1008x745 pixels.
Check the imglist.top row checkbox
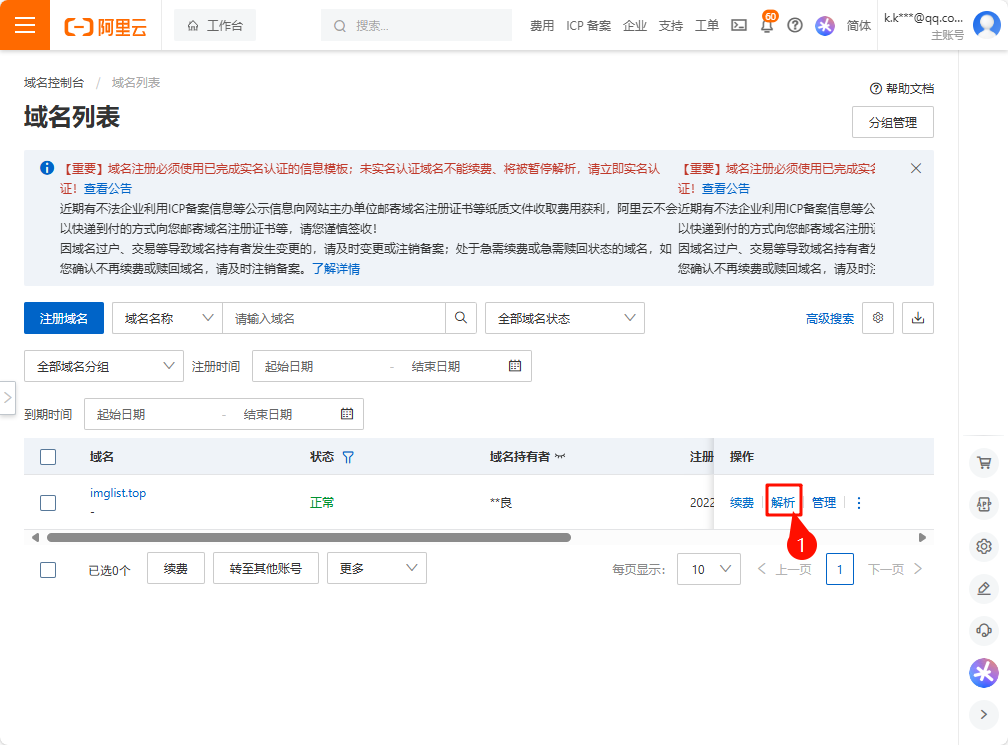(x=48, y=503)
